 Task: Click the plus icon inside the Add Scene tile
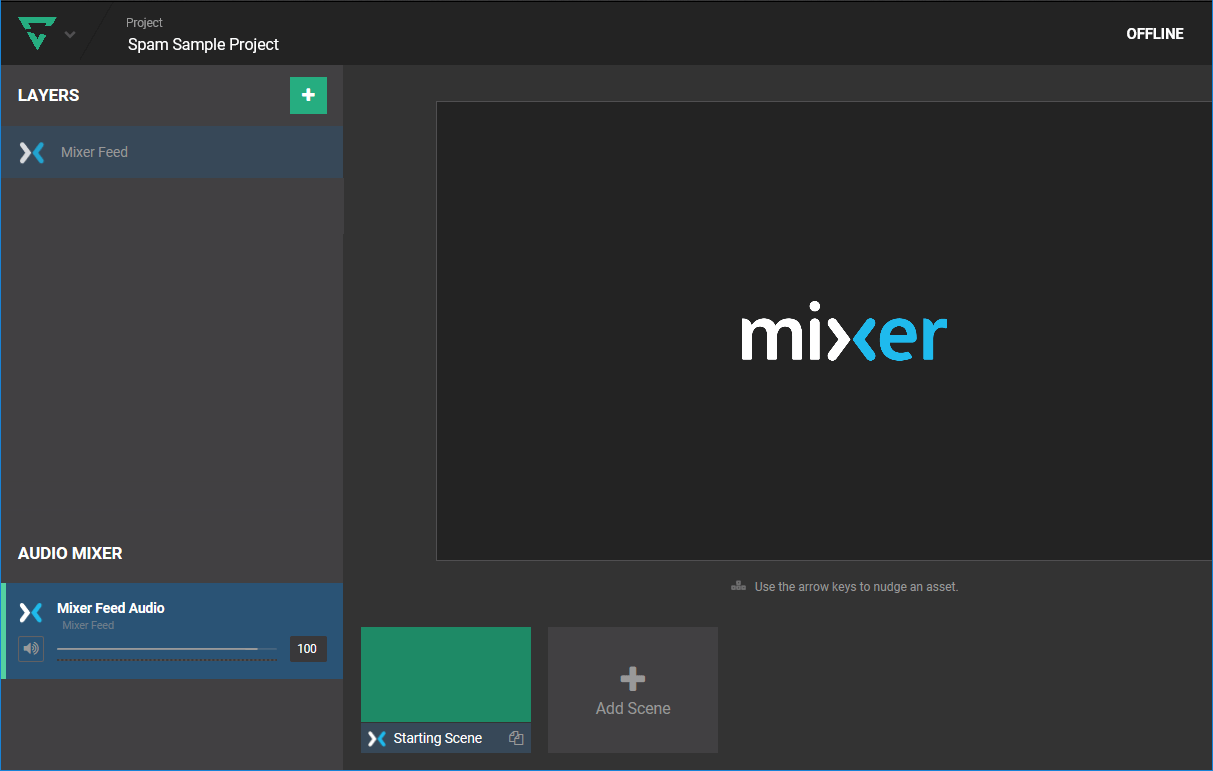(x=632, y=677)
